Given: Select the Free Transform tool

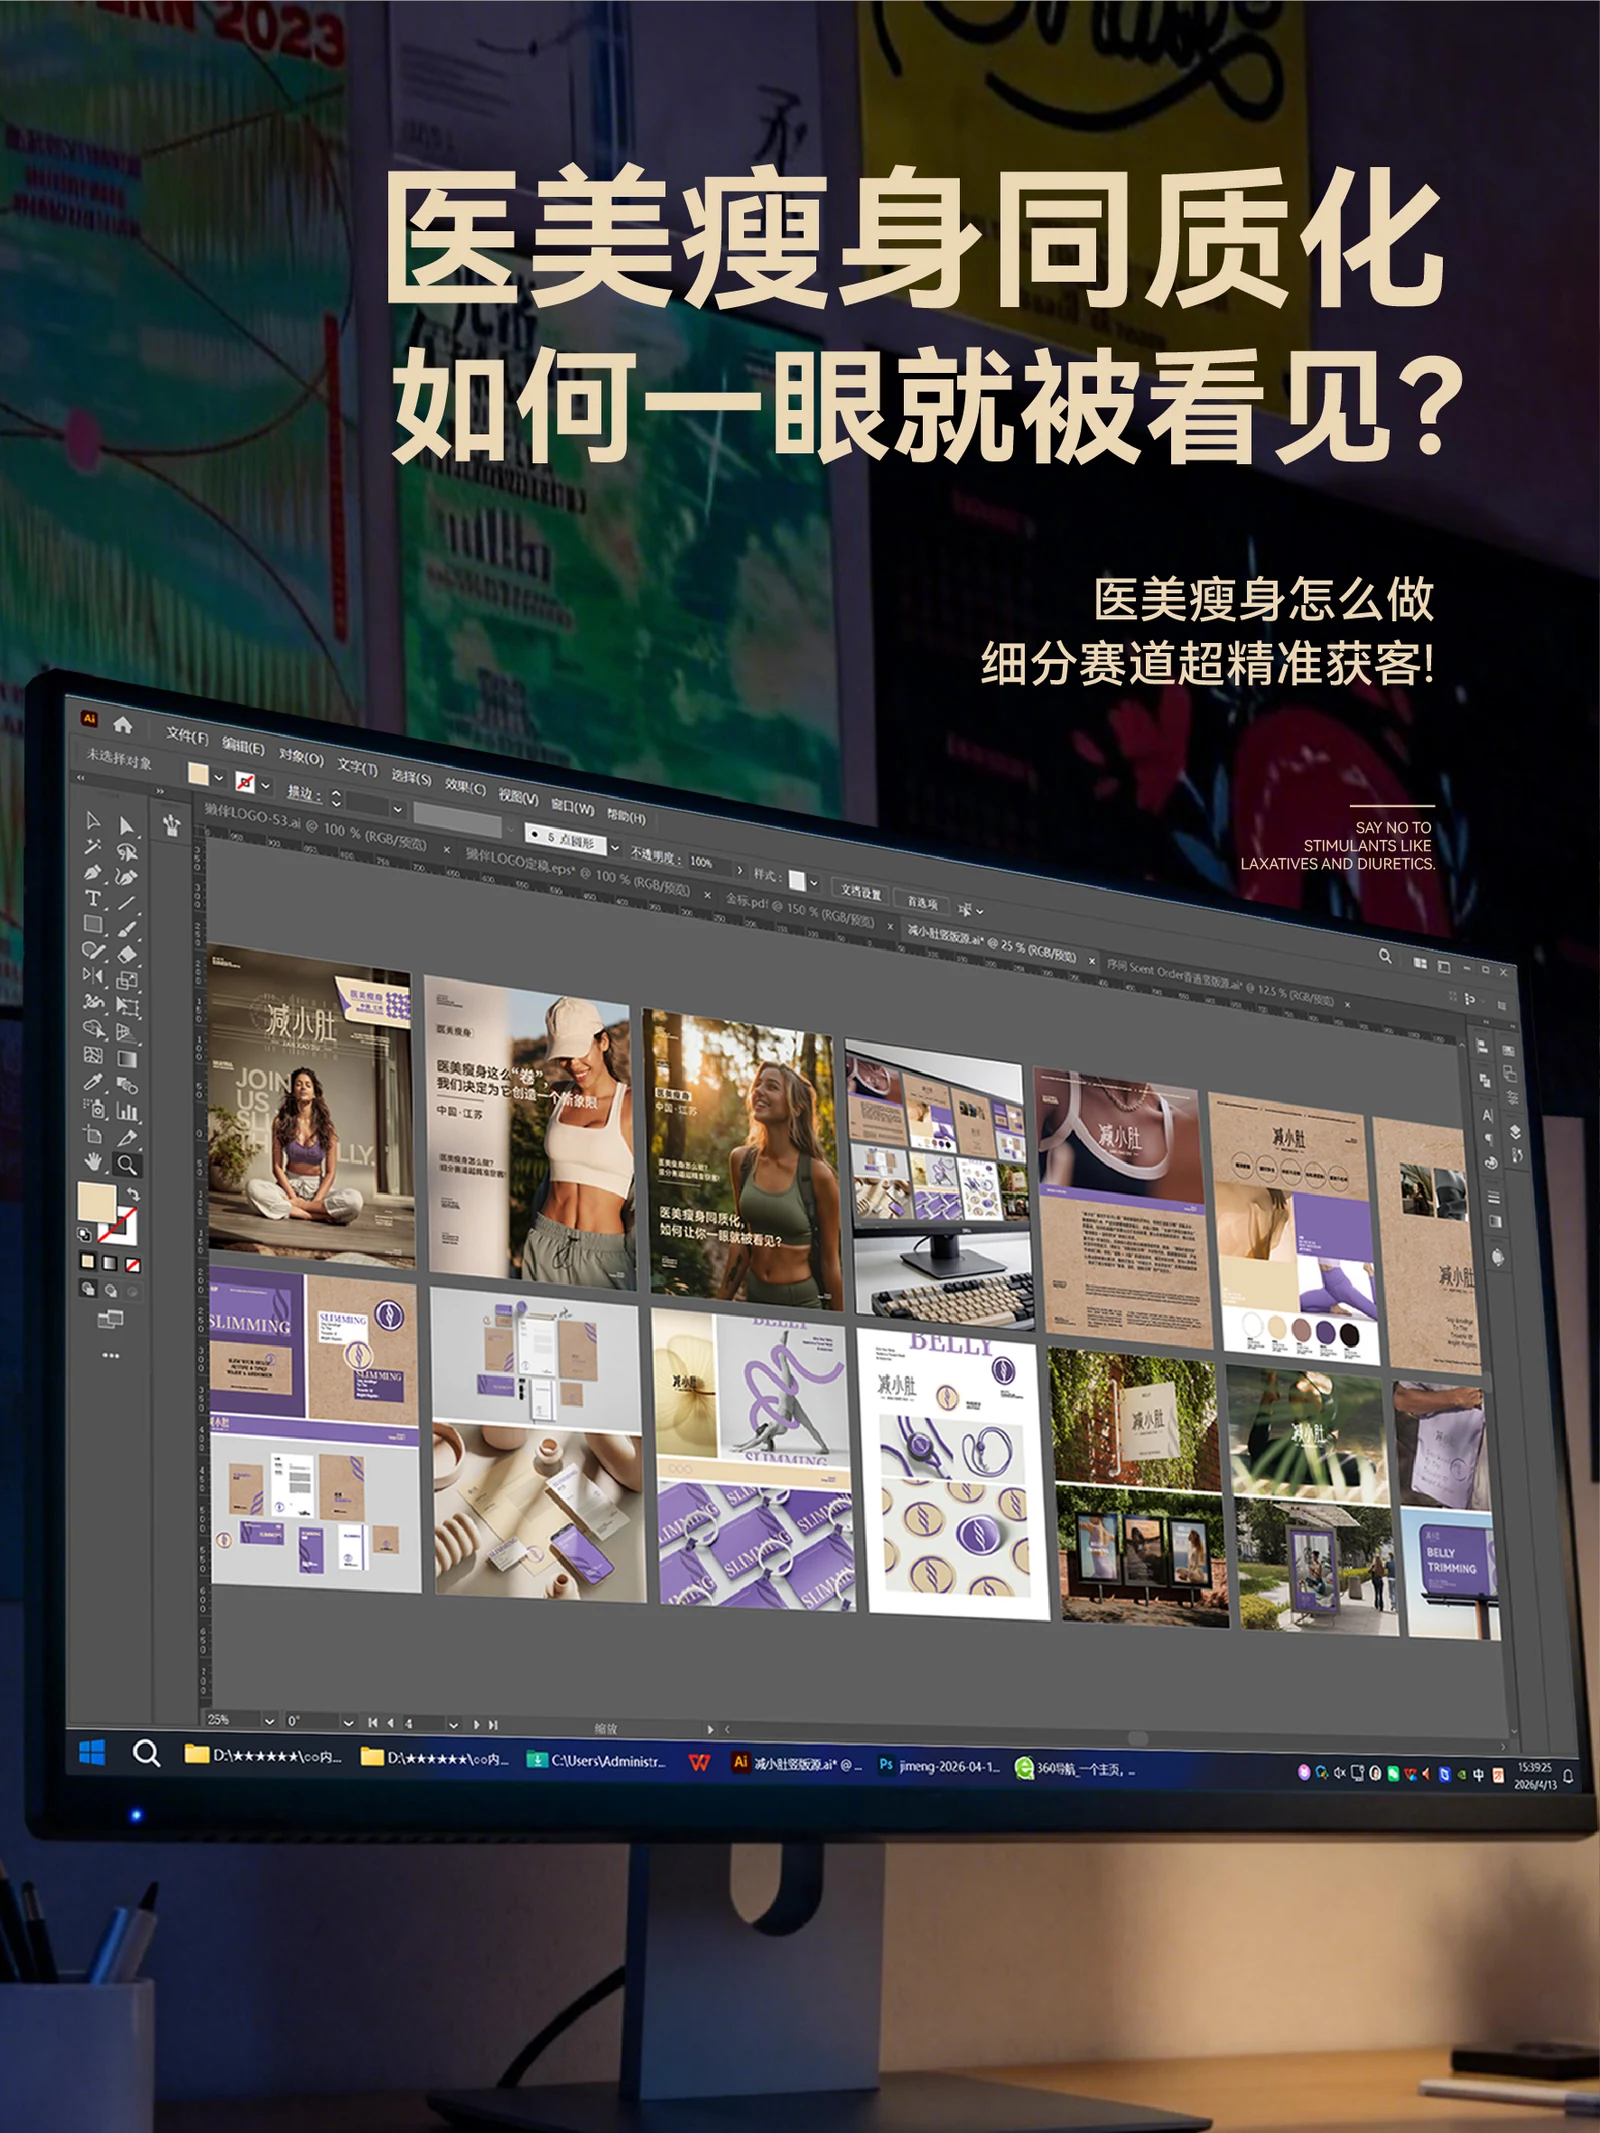Looking at the screenshot, I should pyautogui.click(x=127, y=1007).
